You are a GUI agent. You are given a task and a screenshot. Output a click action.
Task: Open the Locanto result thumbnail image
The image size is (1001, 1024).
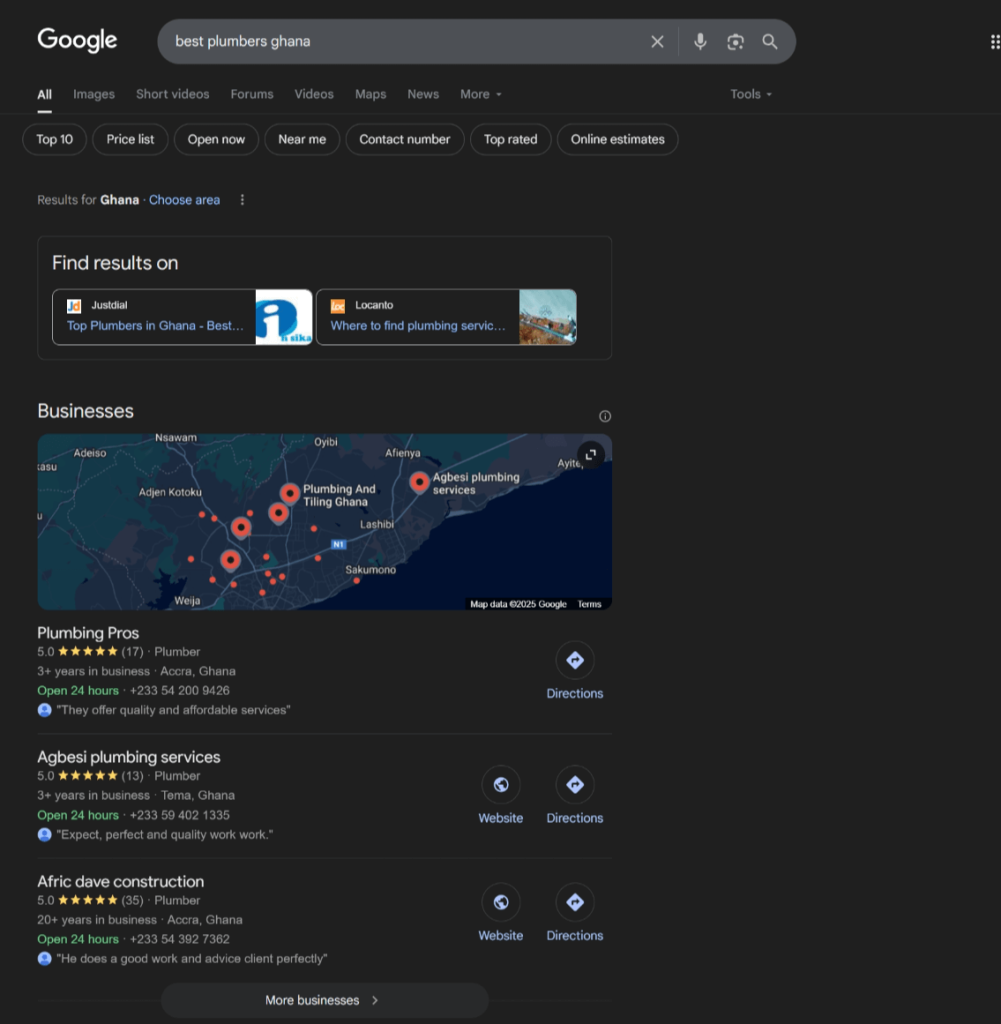(x=548, y=317)
